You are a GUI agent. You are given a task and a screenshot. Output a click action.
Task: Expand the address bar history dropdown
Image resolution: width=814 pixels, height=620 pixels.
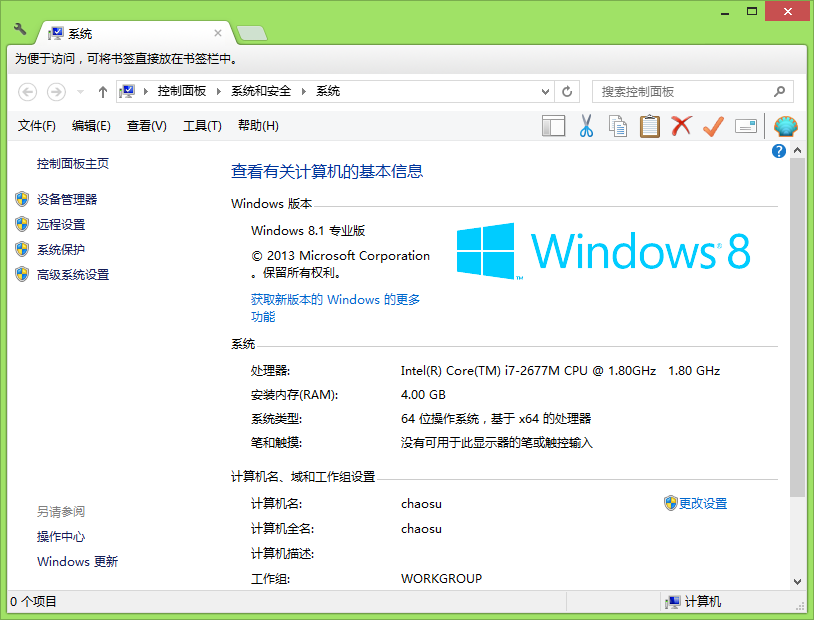pos(545,91)
